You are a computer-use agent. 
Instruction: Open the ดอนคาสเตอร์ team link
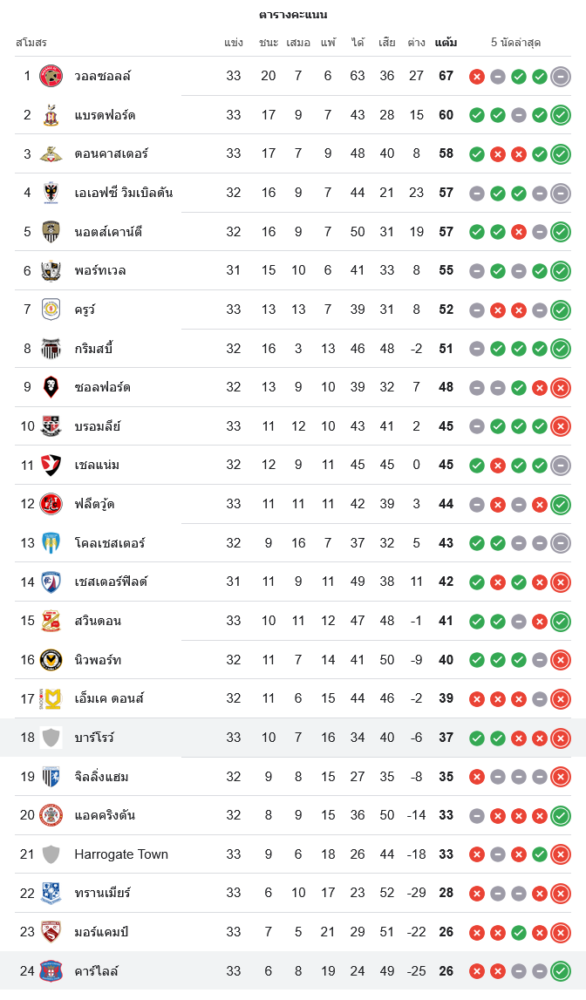pos(111,154)
